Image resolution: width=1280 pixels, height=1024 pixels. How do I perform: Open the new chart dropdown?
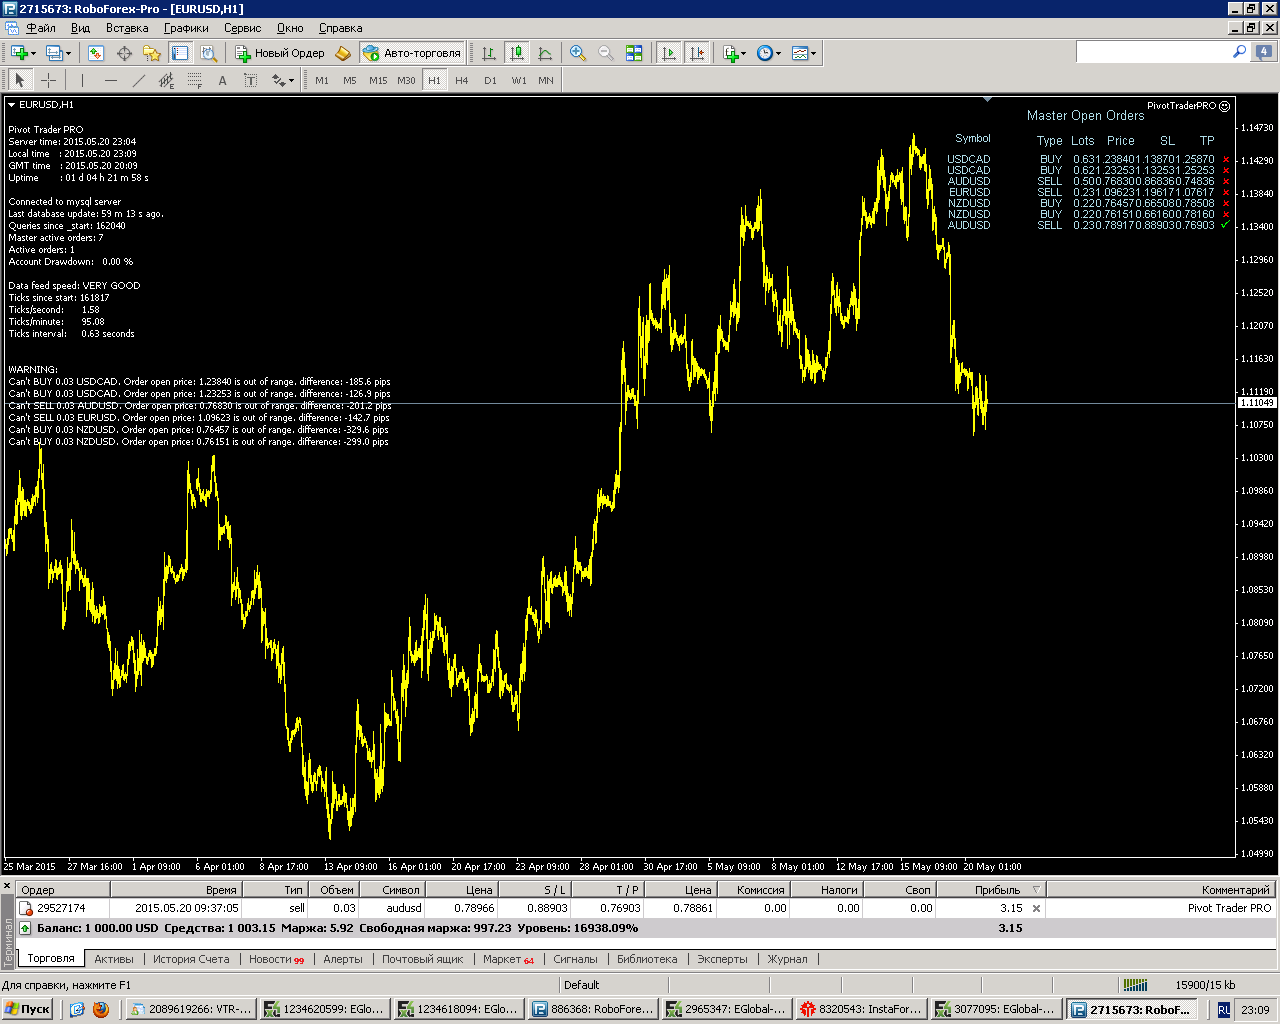tap(23, 53)
